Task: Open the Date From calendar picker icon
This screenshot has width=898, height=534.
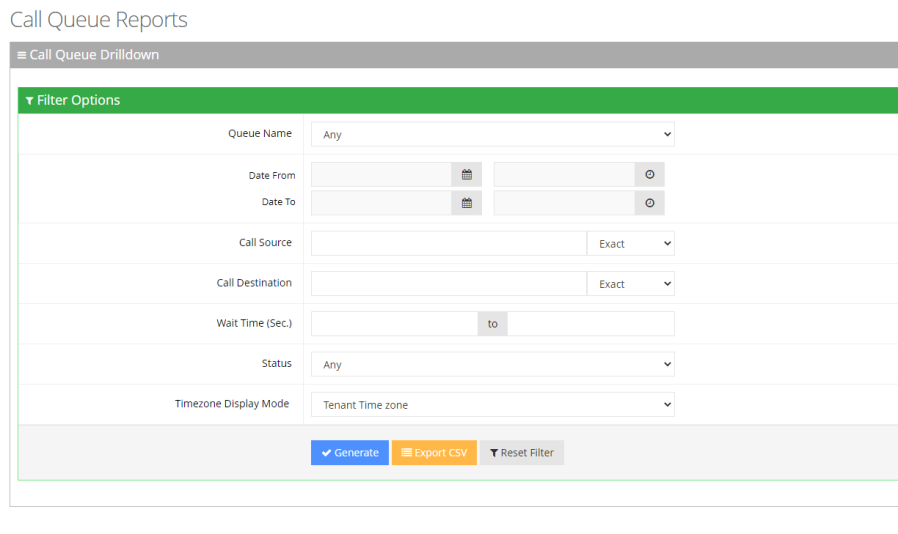Action: tap(466, 175)
